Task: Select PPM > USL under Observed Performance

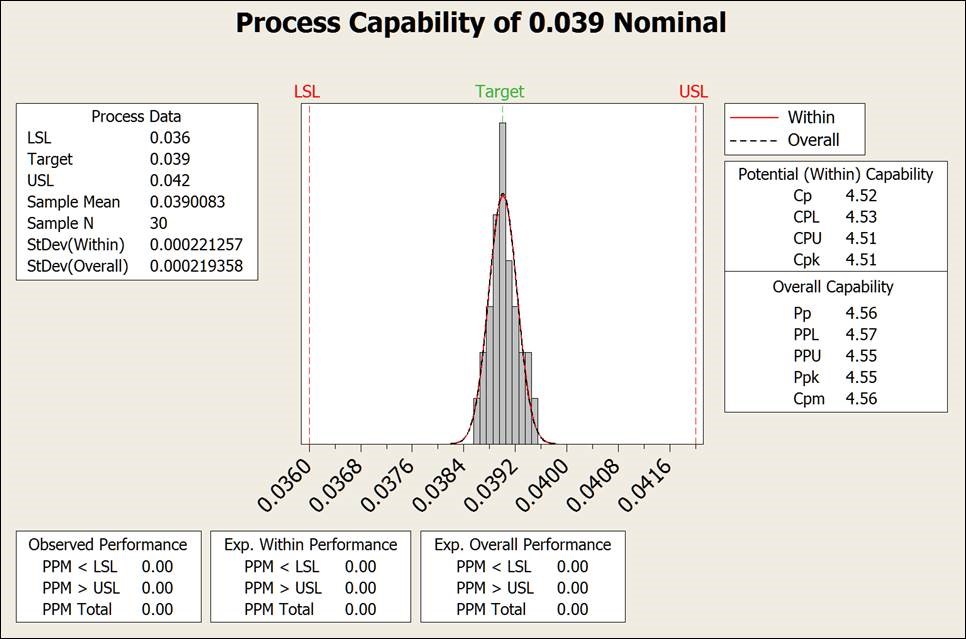Action: [81, 588]
